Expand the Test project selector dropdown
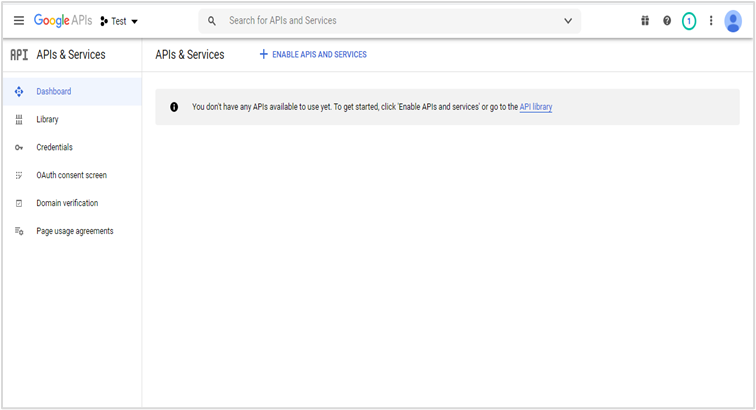This screenshot has width=756, height=410. tap(120, 21)
